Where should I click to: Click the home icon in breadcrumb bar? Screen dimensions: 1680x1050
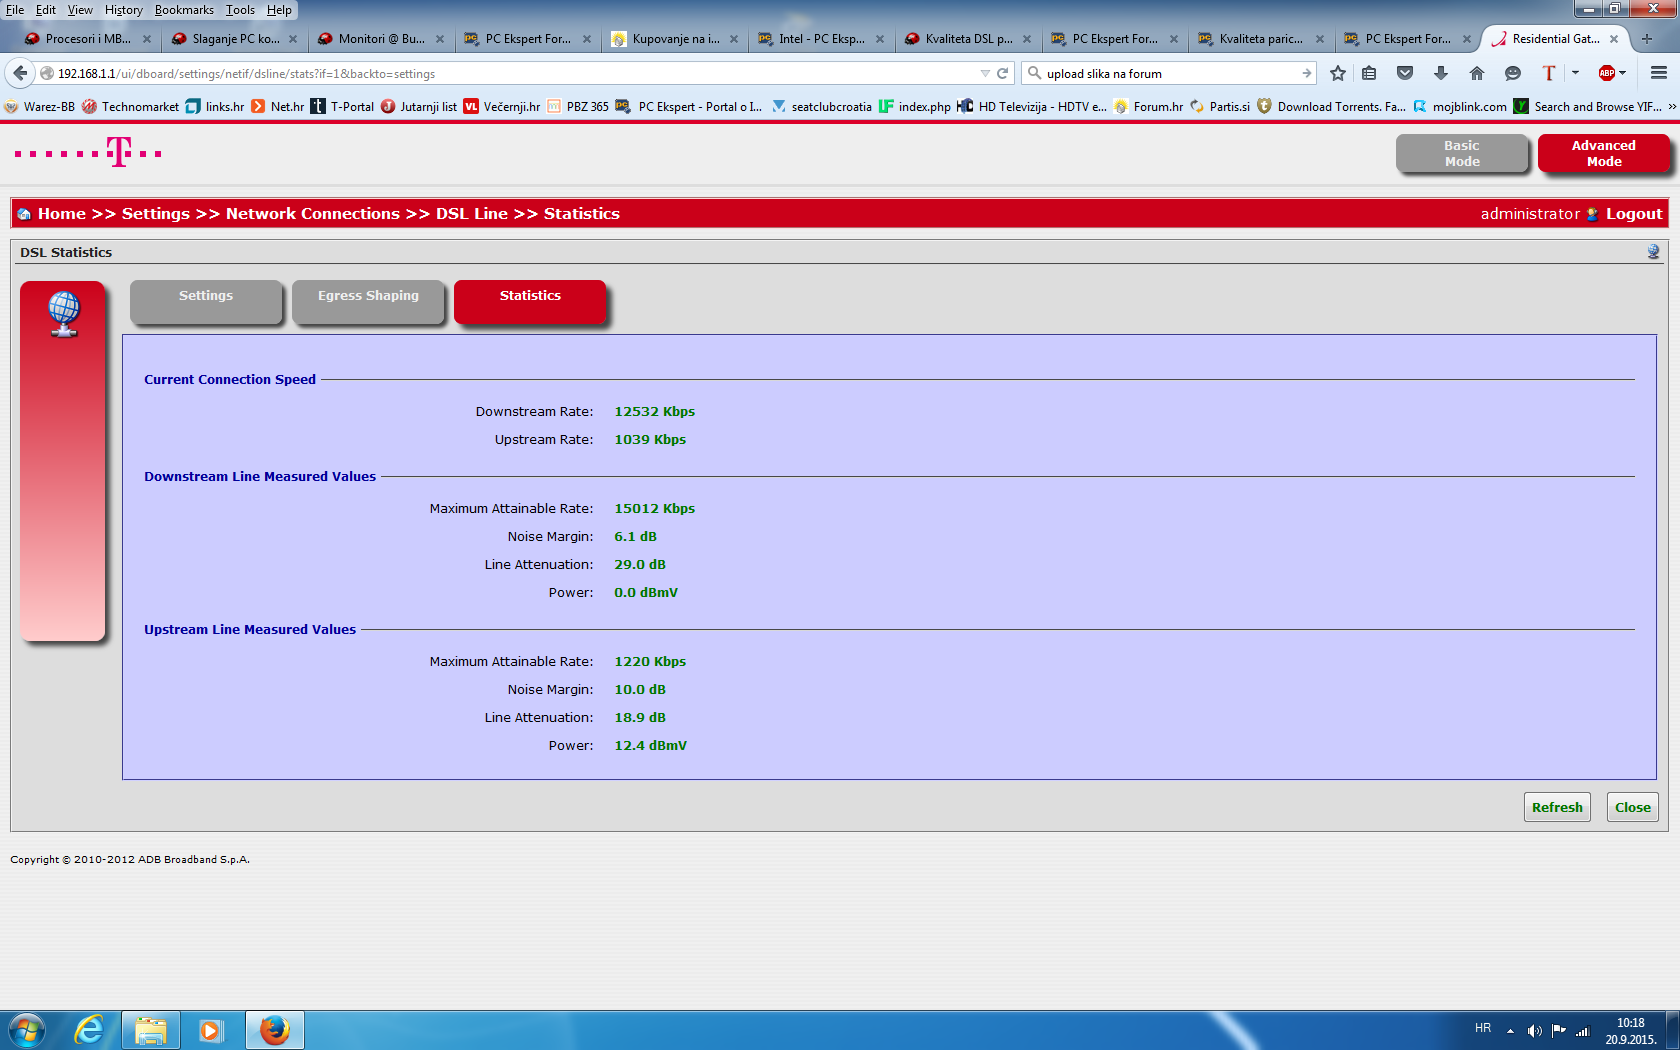[x=24, y=214]
